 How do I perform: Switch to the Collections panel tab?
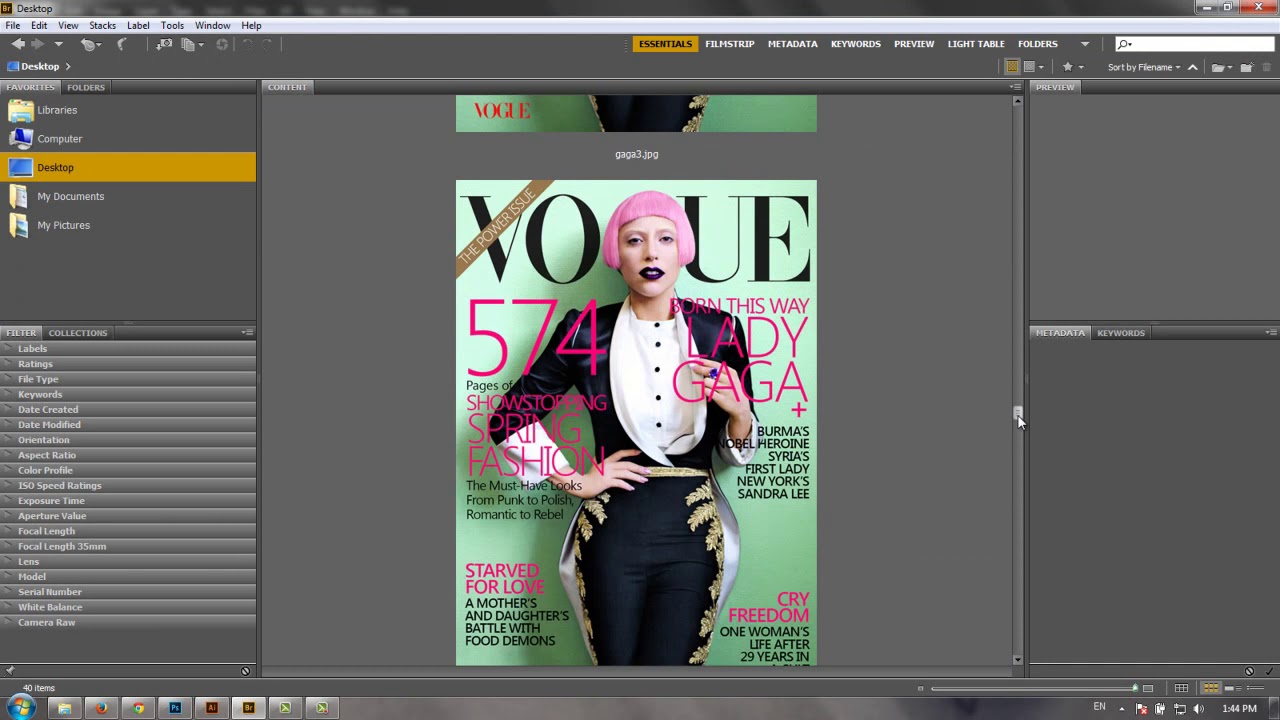coord(78,333)
